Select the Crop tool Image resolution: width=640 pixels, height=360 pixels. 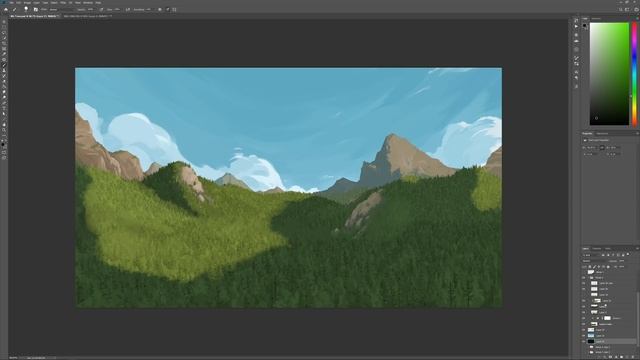point(4,43)
